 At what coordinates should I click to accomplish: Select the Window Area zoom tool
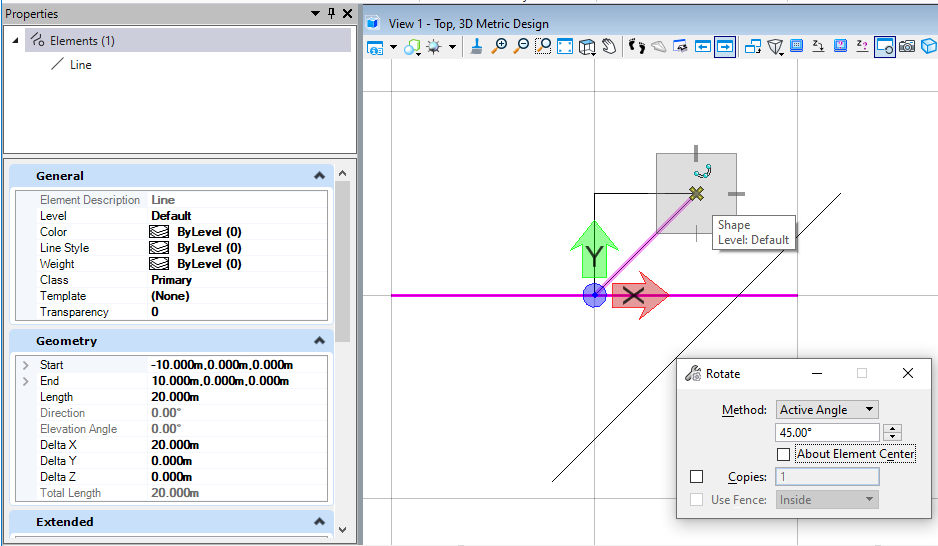coord(543,47)
